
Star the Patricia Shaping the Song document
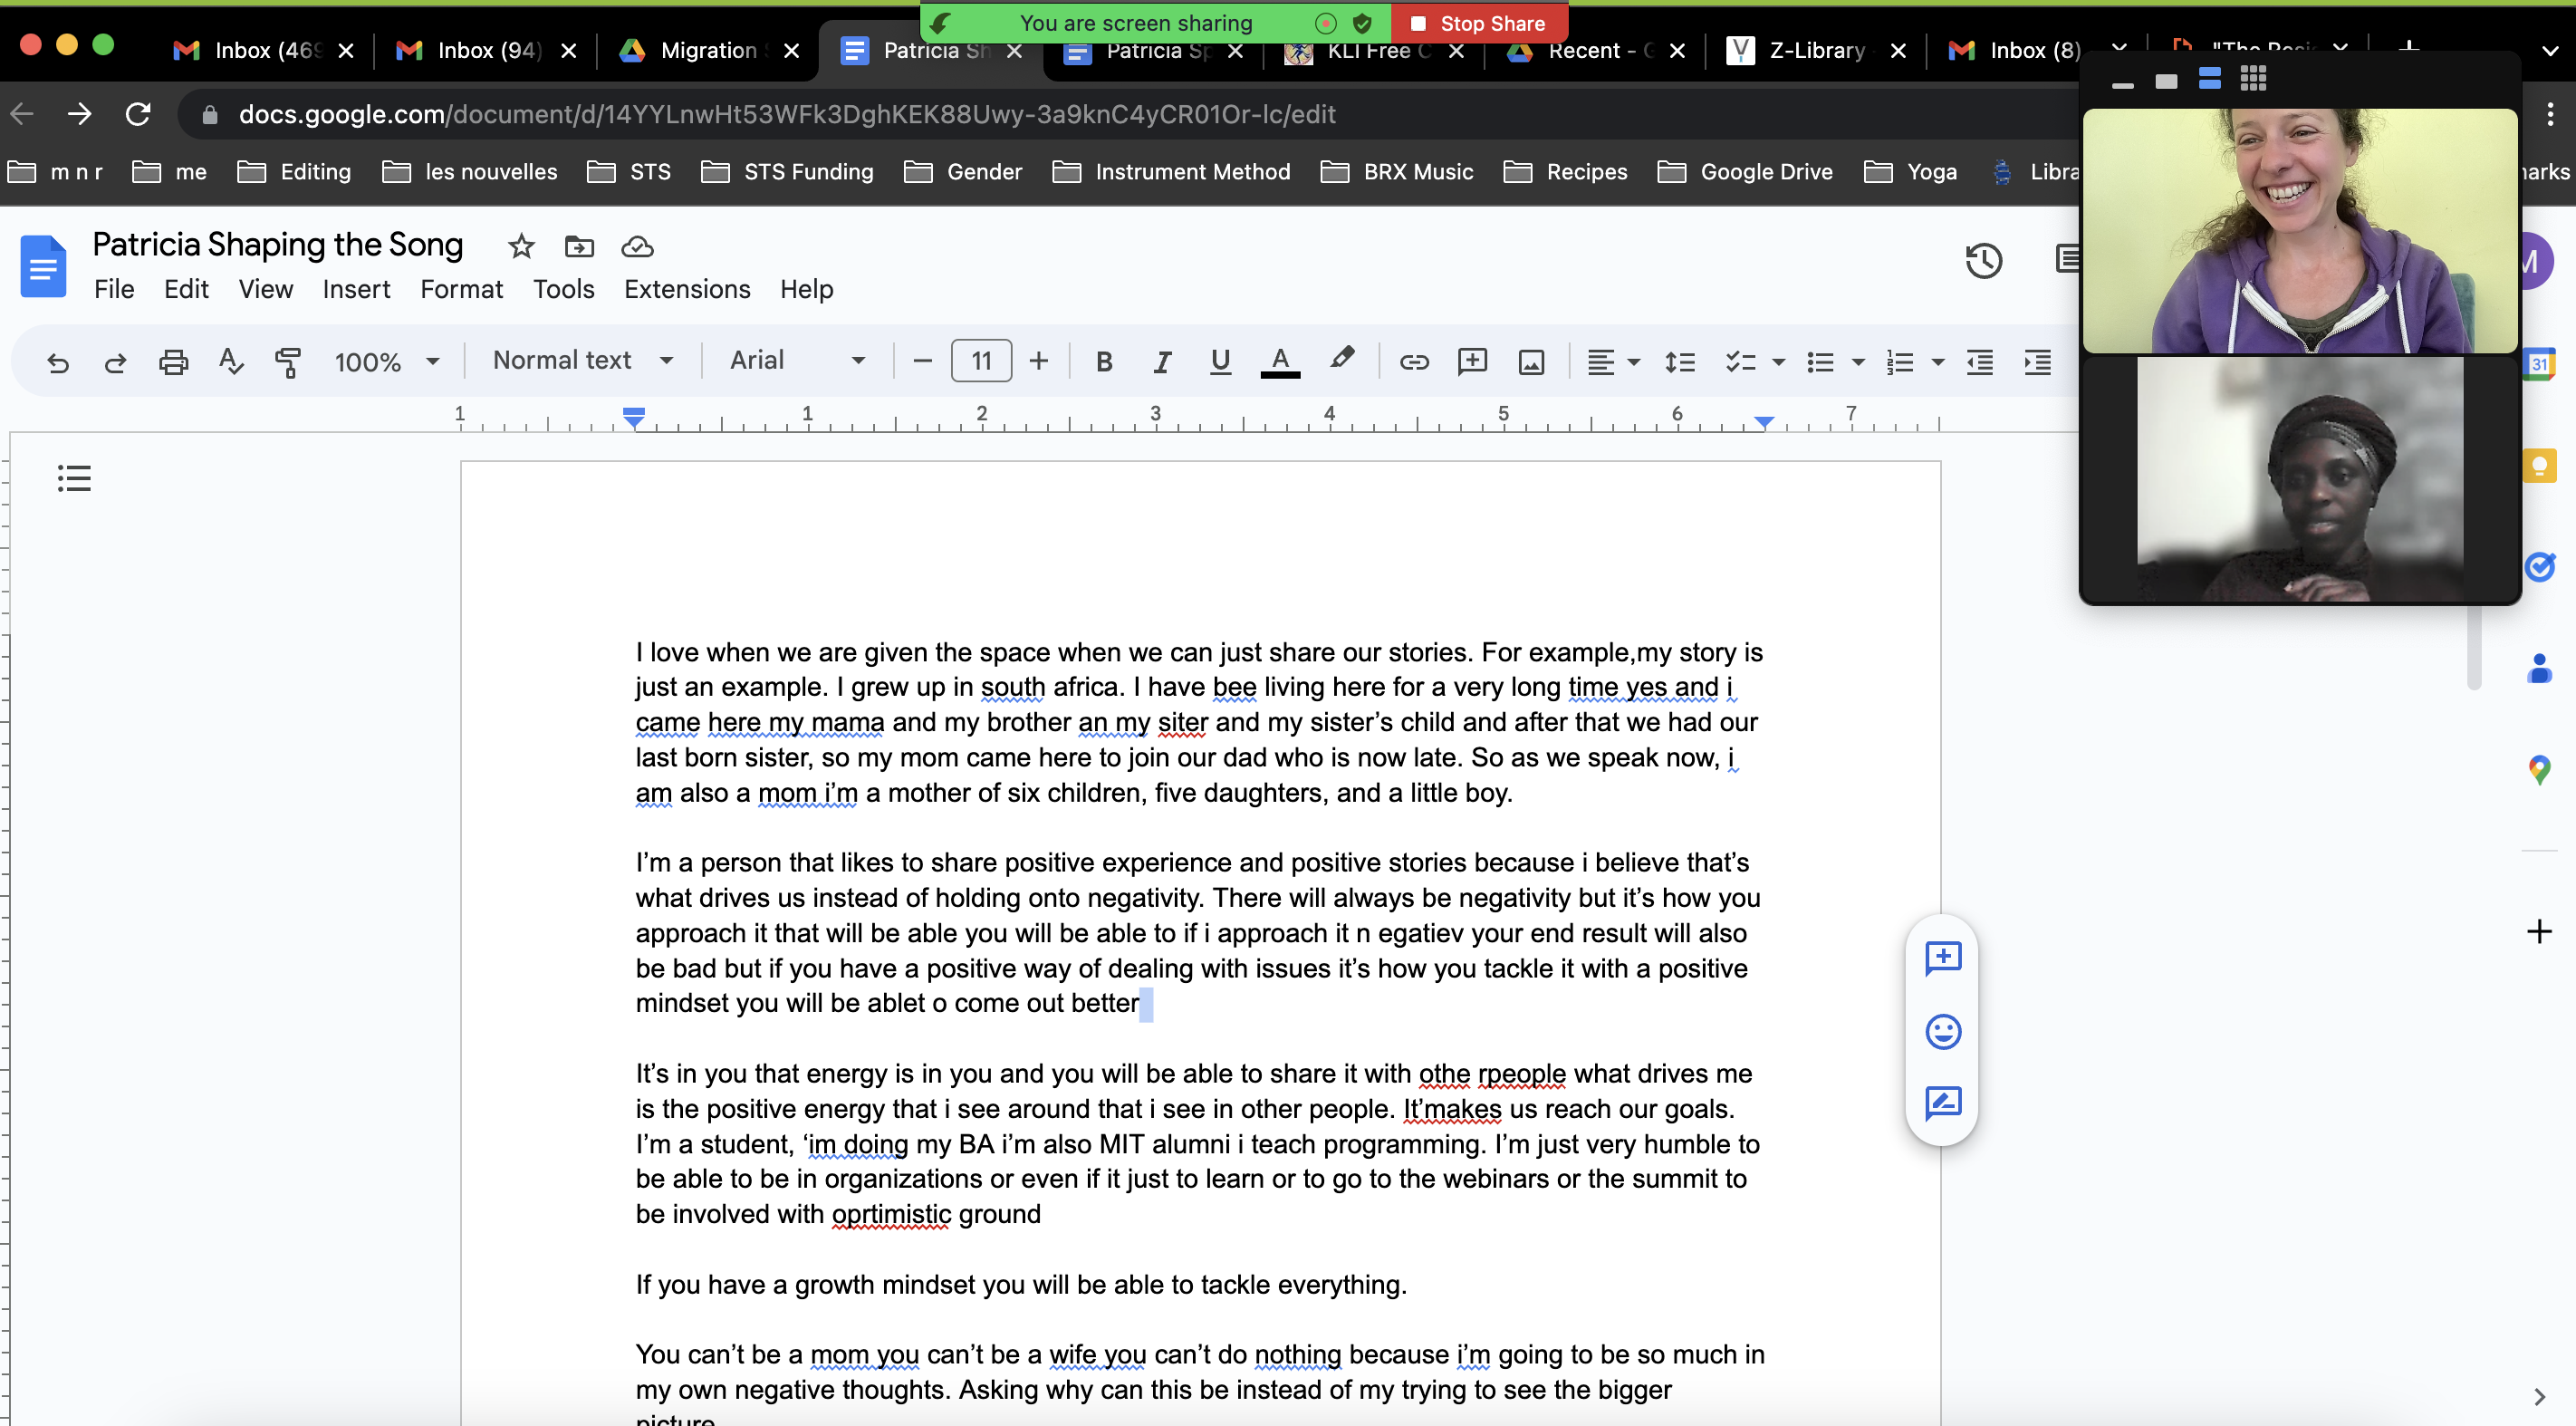[521, 246]
